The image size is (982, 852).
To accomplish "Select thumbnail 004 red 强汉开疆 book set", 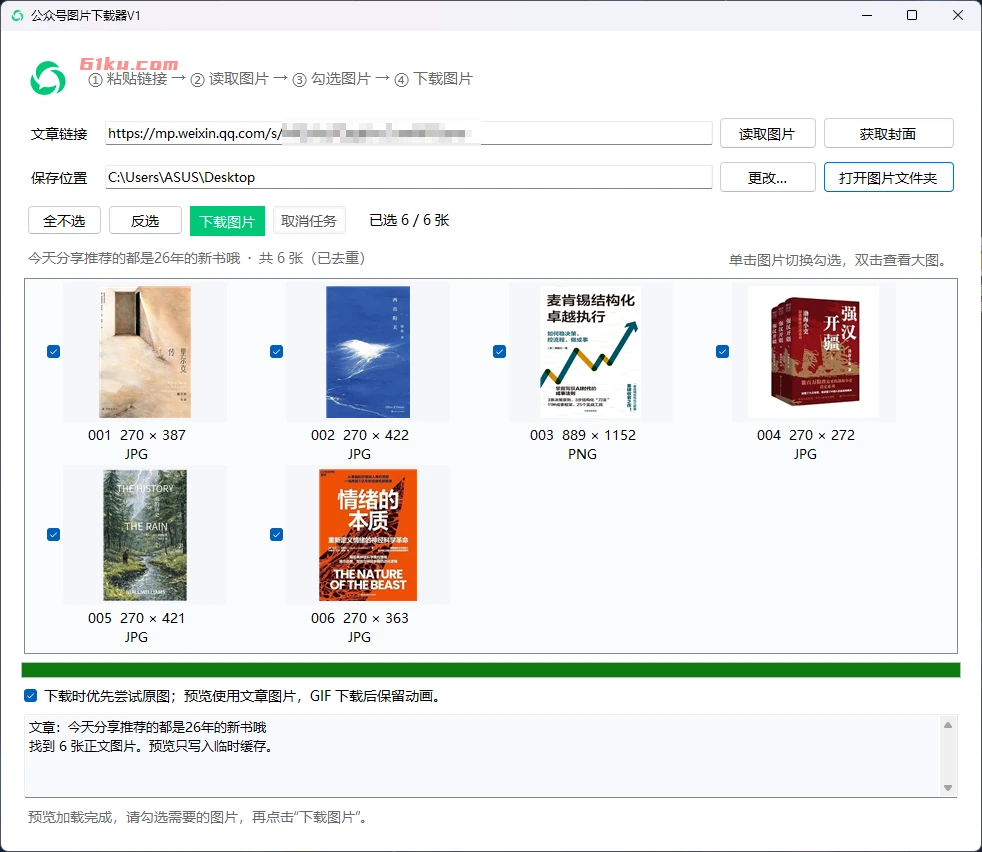I will (x=814, y=352).
